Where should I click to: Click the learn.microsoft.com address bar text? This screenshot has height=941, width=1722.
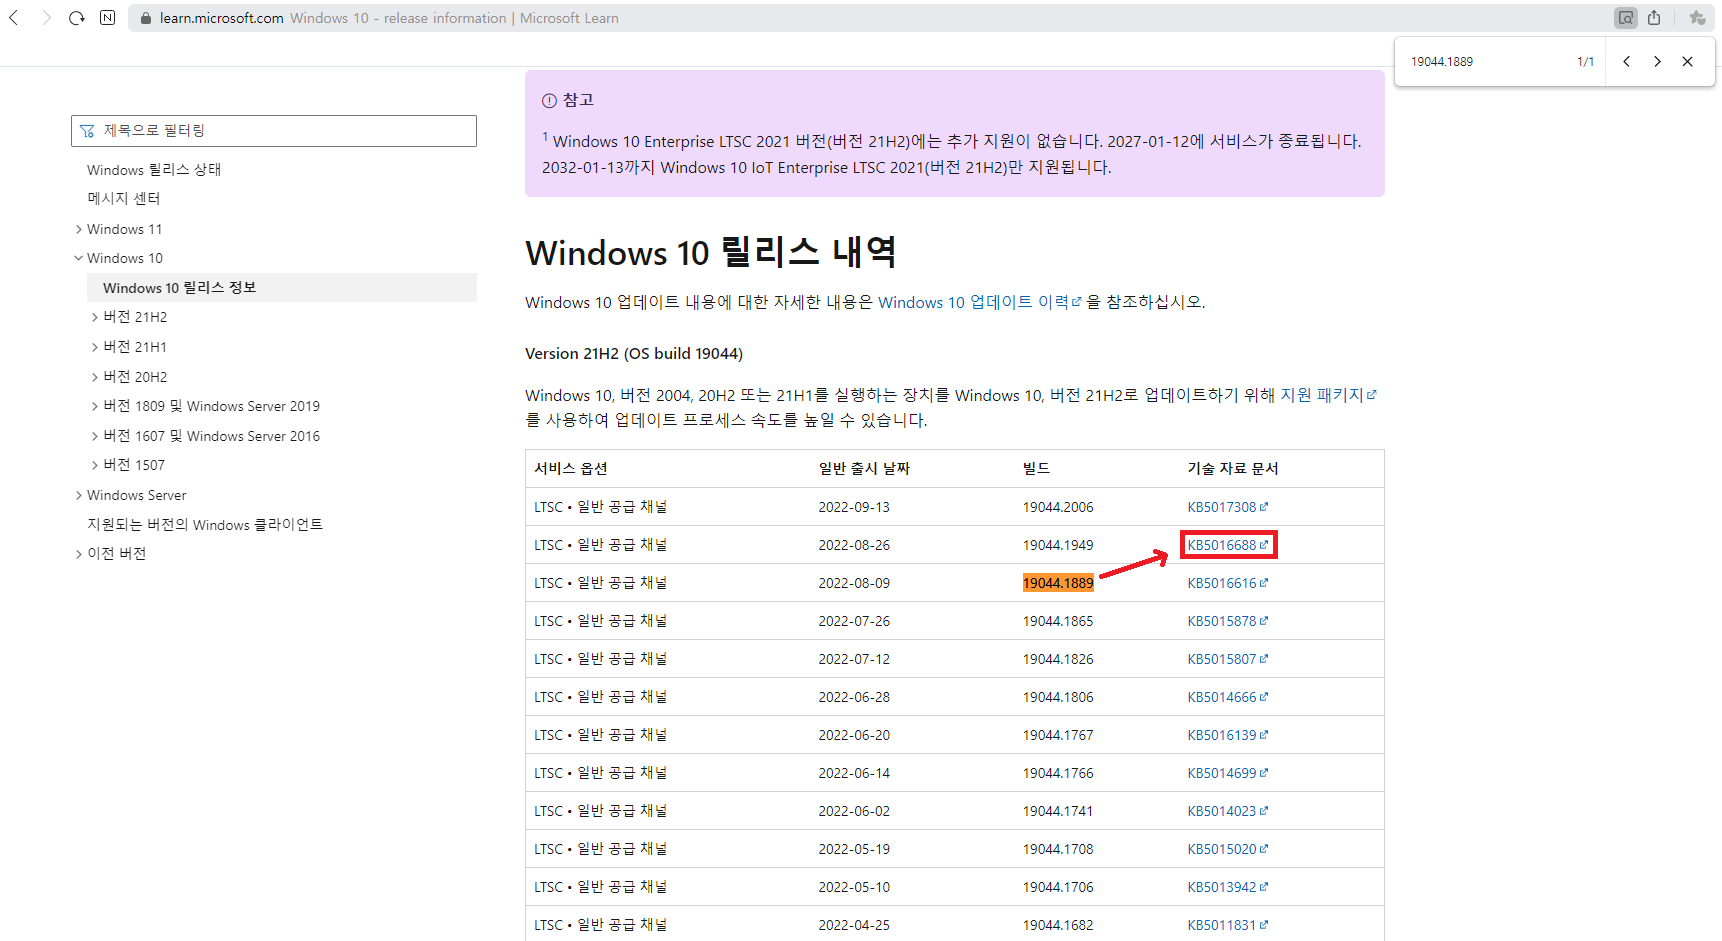coord(222,18)
